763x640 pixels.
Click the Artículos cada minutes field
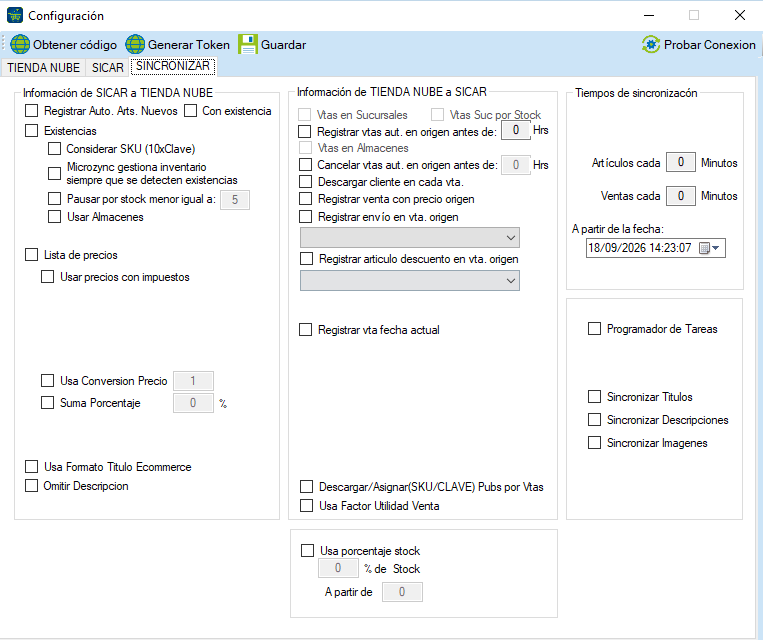680,162
